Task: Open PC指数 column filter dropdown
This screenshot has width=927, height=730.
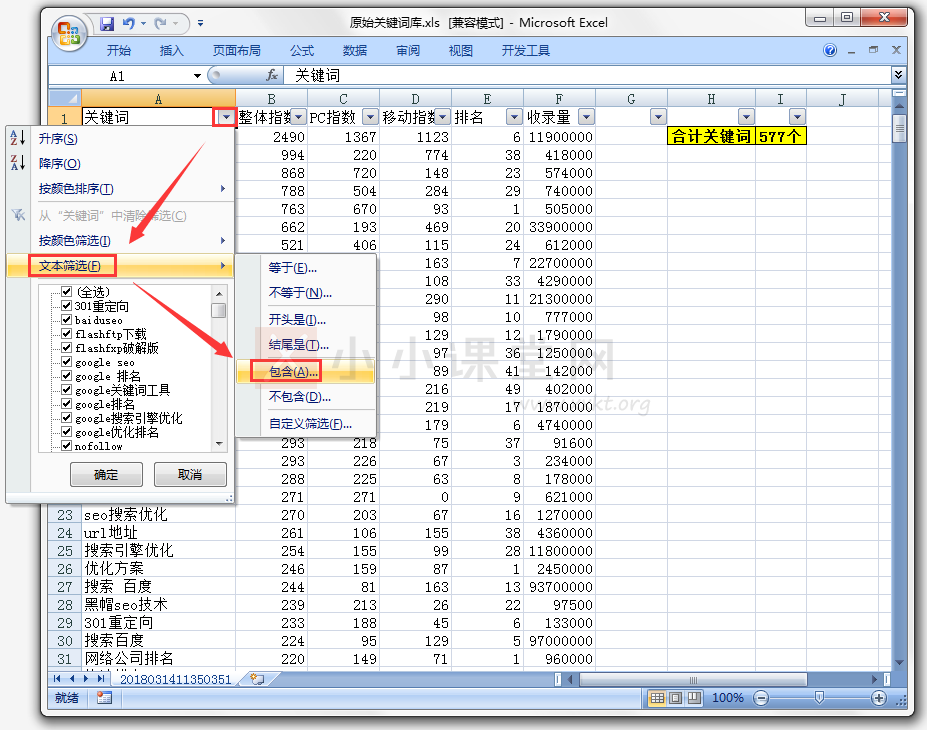Action: 371,117
